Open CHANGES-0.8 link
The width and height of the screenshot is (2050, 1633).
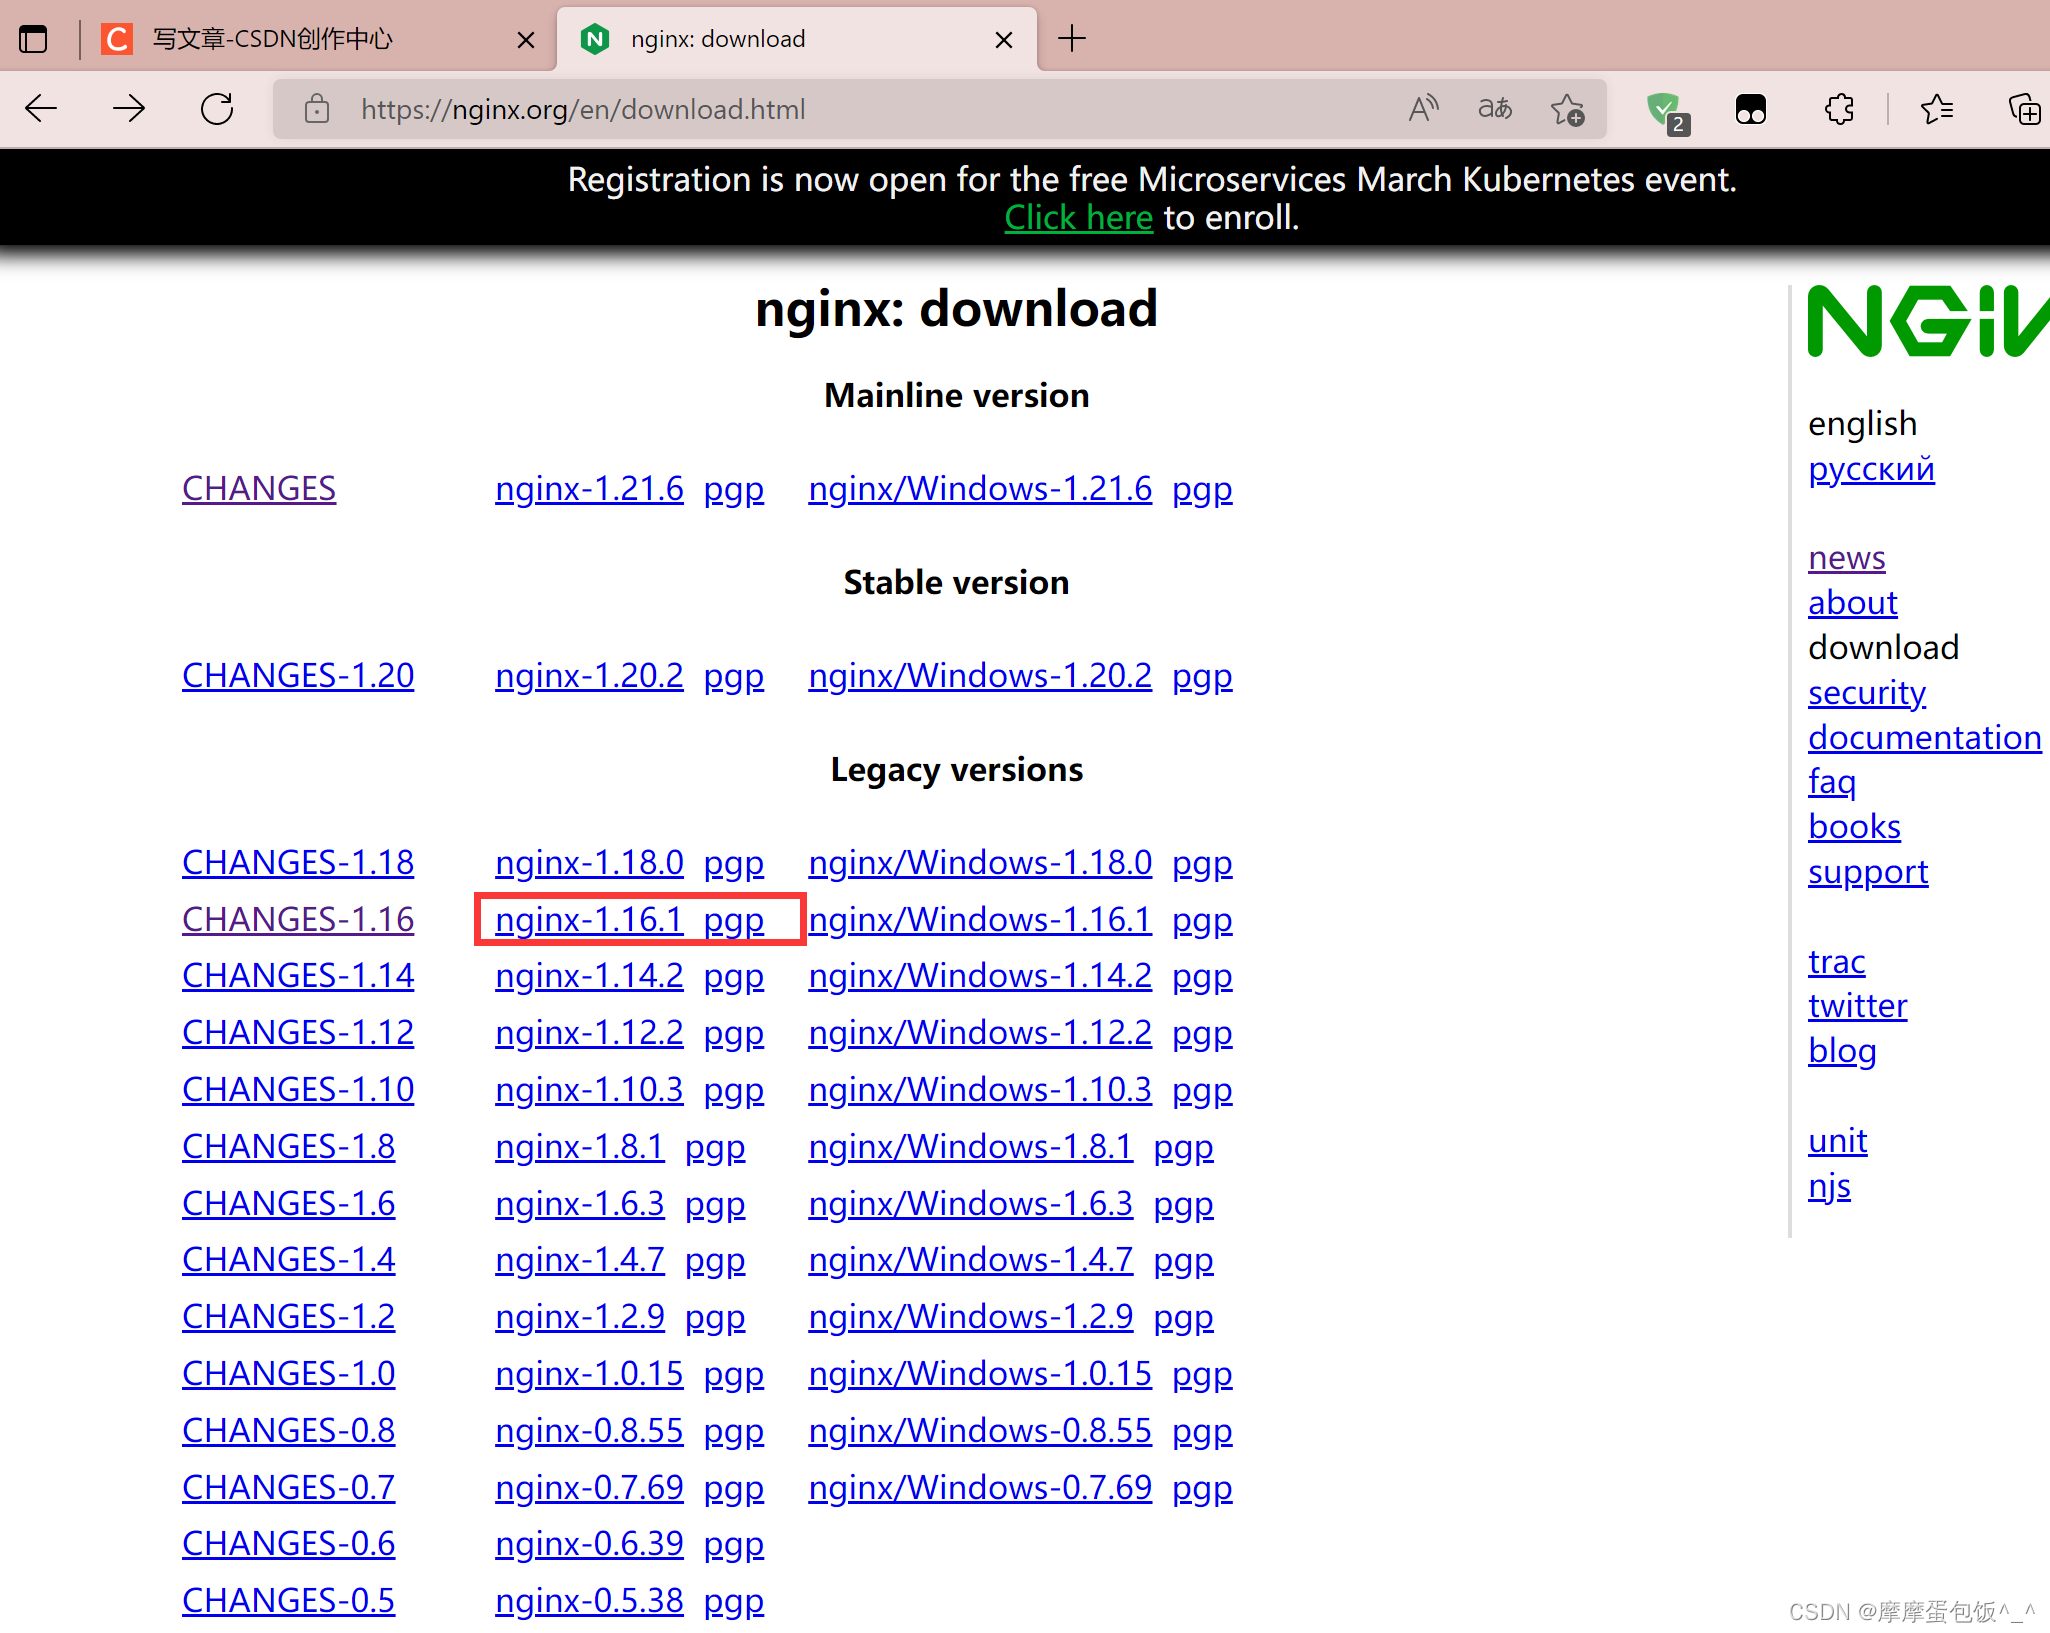[289, 1430]
